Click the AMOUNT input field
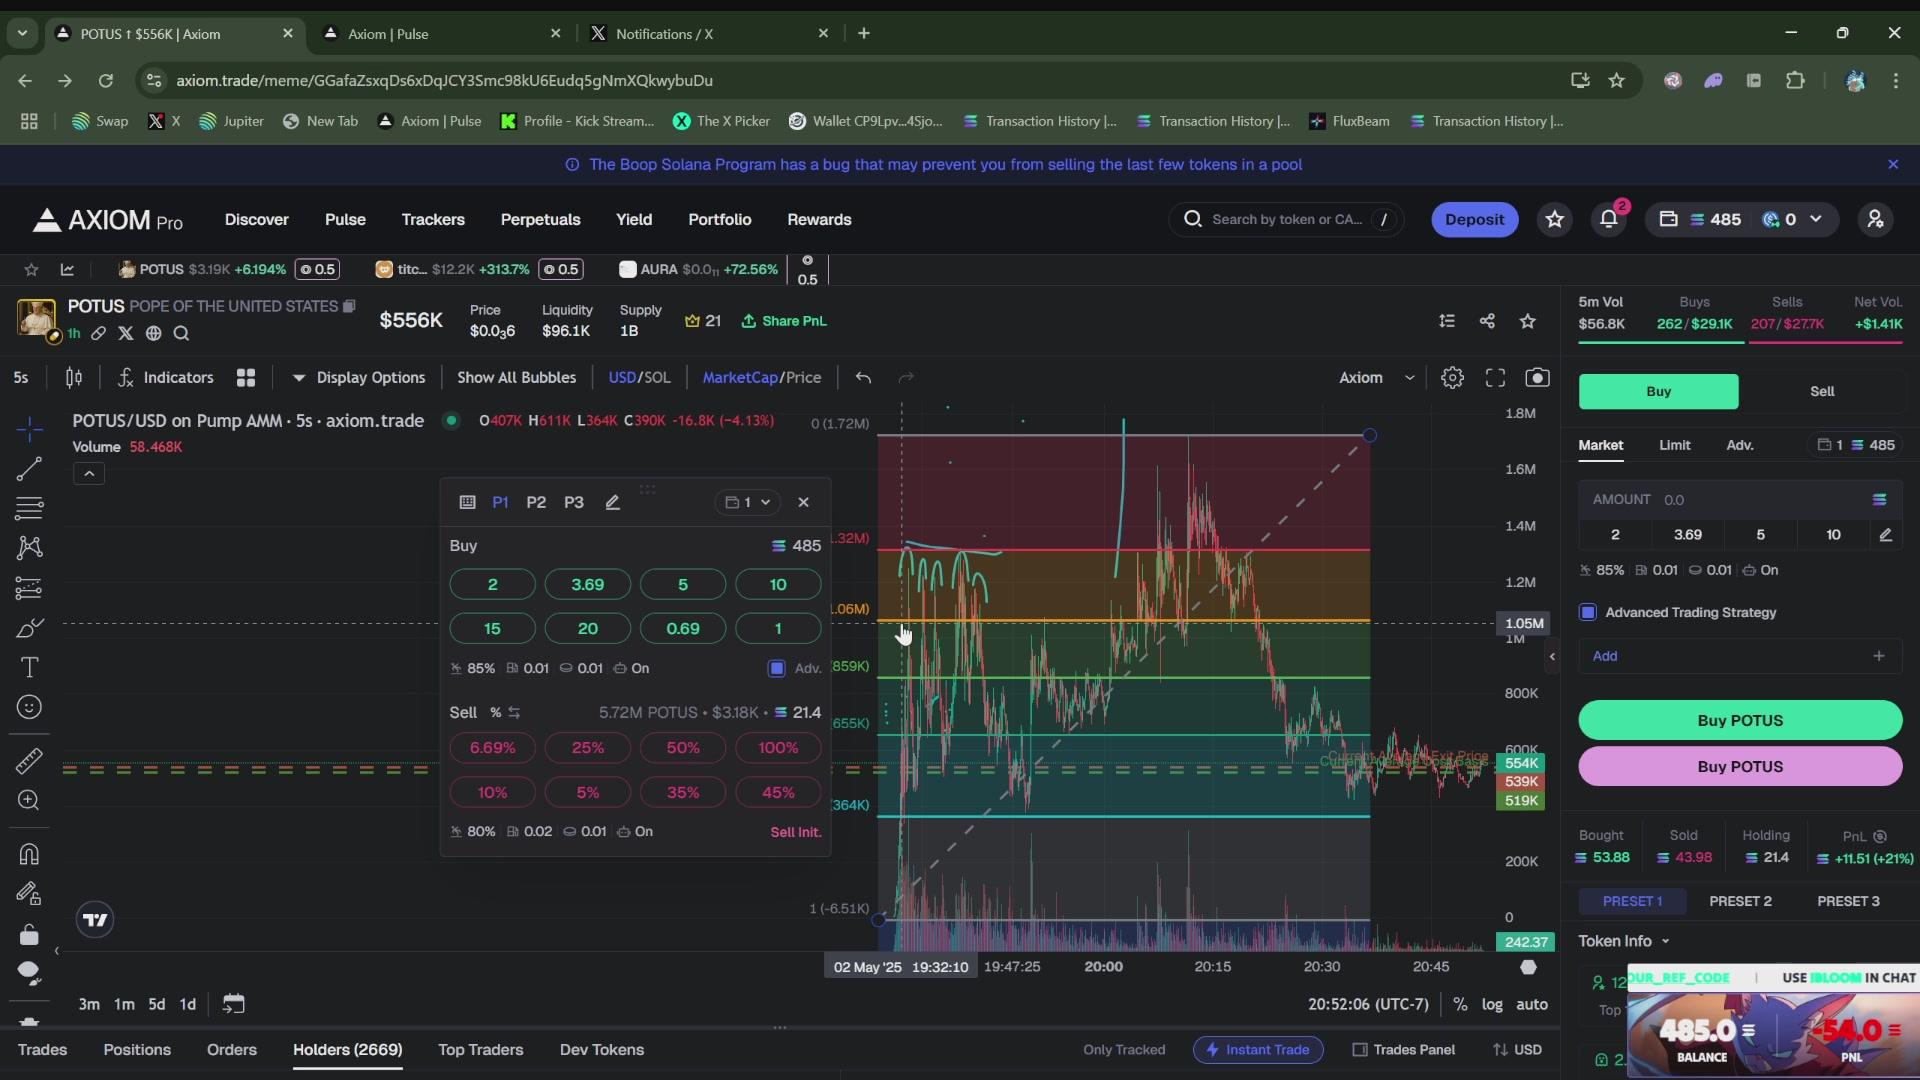1920x1080 pixels. point(1740,499)
